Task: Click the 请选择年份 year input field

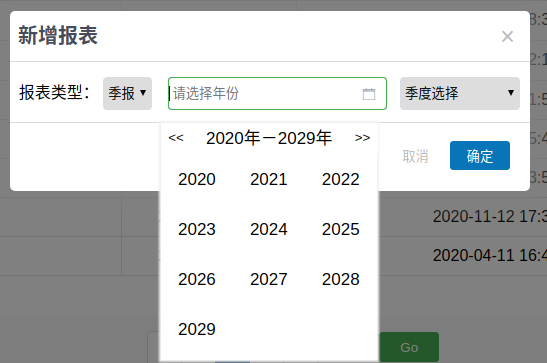Action: (x=277, y=93)
